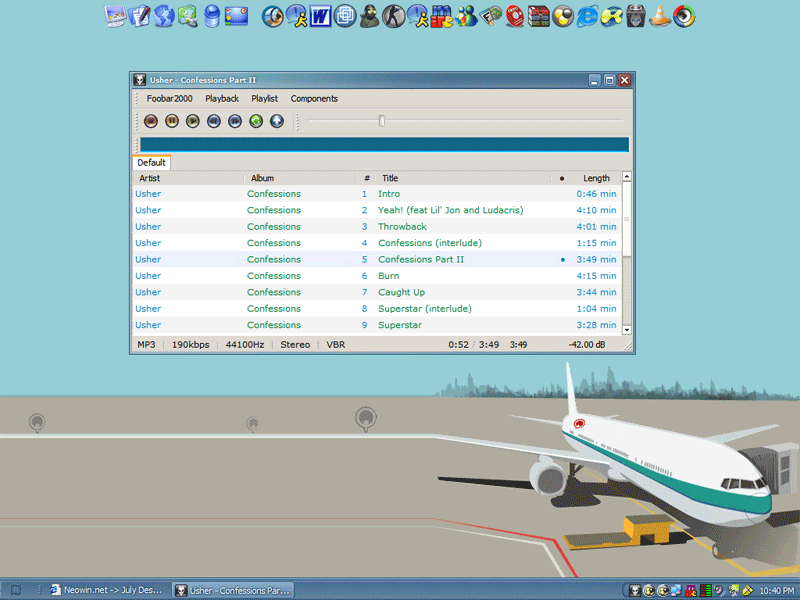Image resolution: width=800 pixels, height=600 pixels.
Task: Open the yellow fish dock icon
Action: tap(611, 16)
